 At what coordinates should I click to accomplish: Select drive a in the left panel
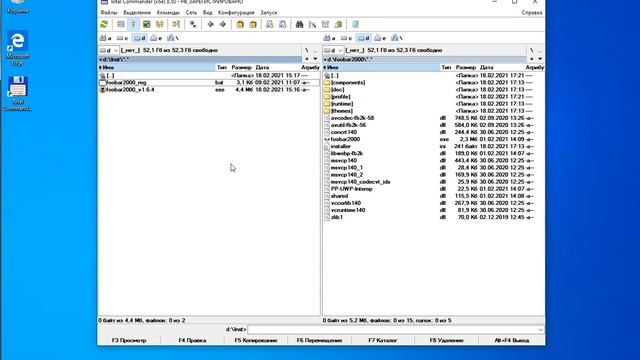click(106, 38)
